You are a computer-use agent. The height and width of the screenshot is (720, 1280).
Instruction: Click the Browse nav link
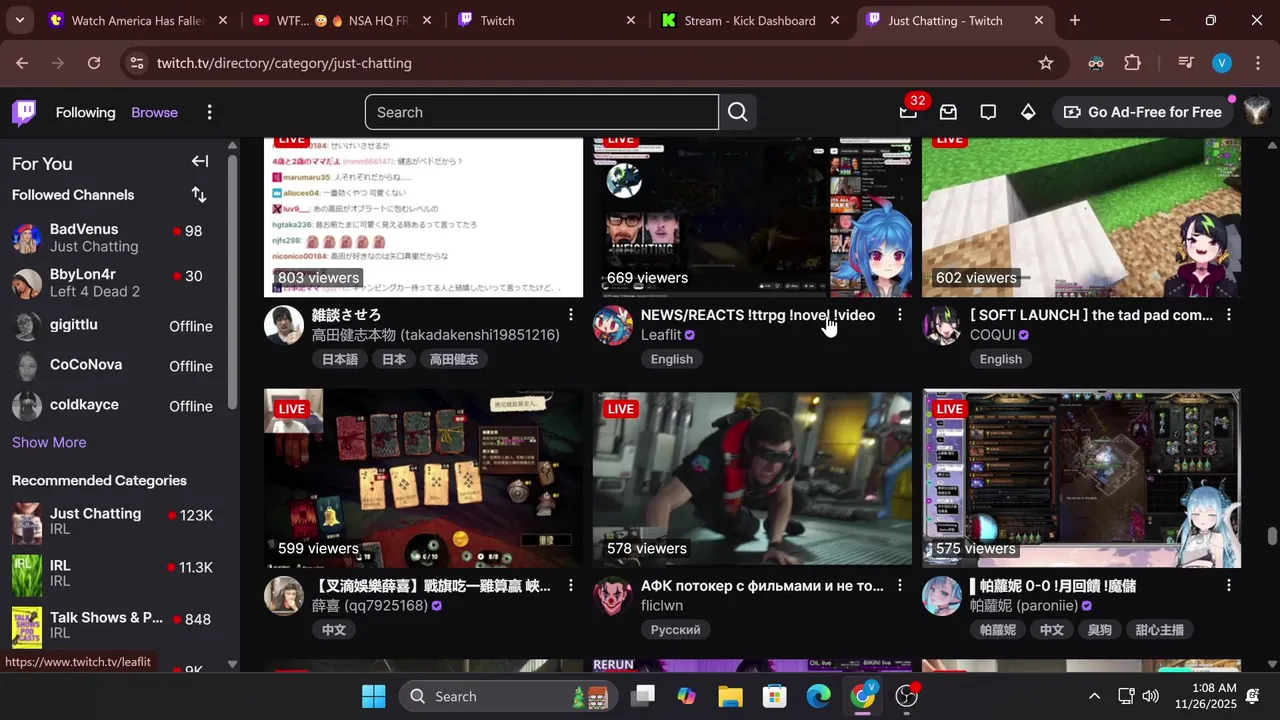154,112
